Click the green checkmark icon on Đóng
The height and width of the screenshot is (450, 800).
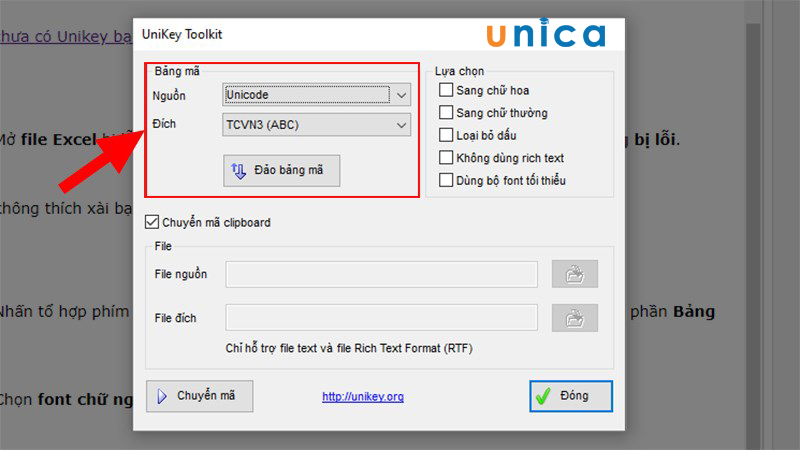point(544,396)
